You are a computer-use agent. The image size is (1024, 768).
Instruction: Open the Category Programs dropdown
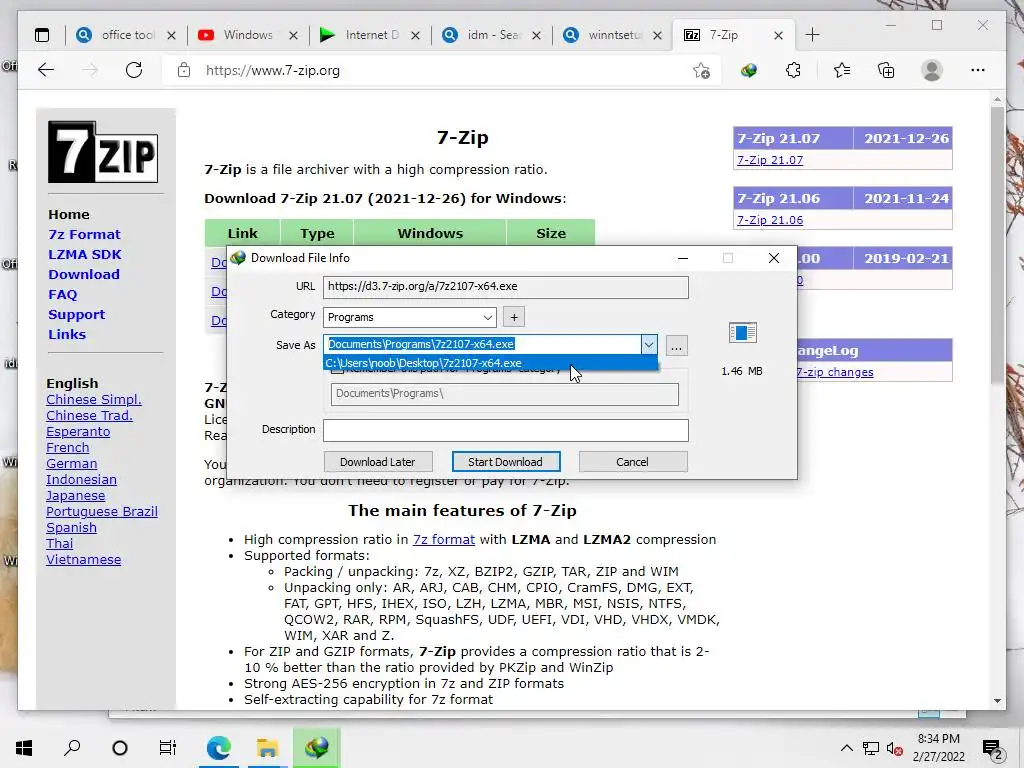point(409,317)
